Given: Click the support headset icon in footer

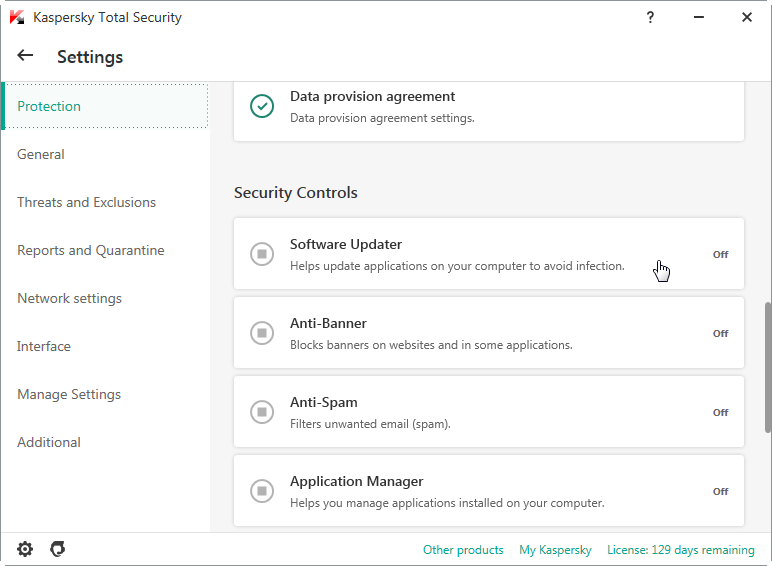Looking at the screenshot, I should tap(58, 549).
